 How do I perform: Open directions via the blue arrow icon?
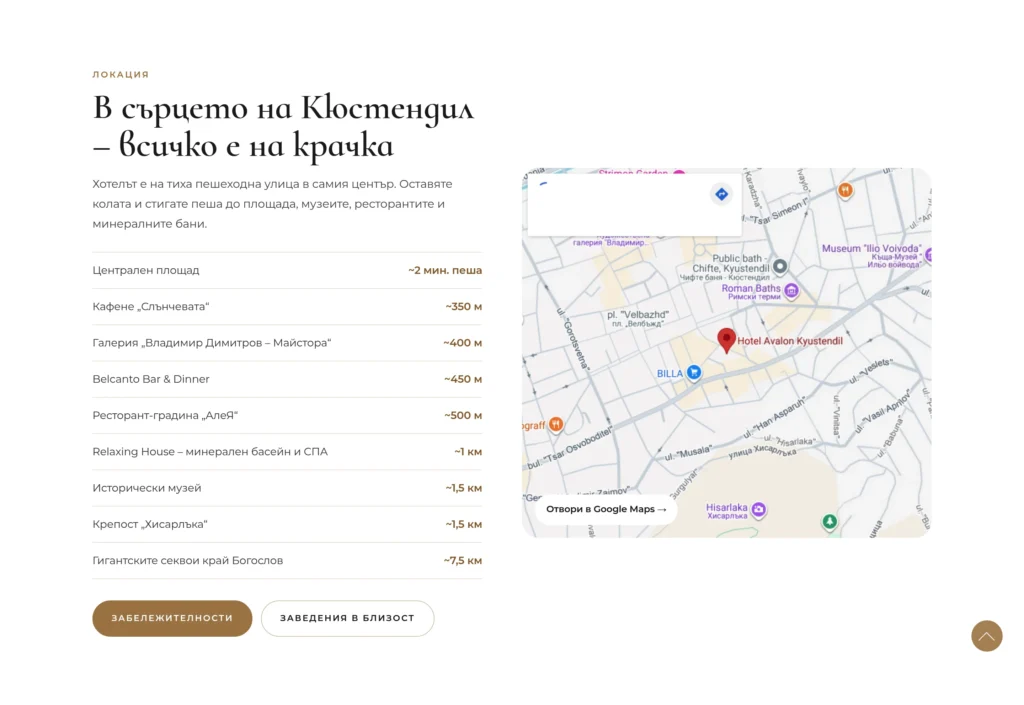(721, 194)
